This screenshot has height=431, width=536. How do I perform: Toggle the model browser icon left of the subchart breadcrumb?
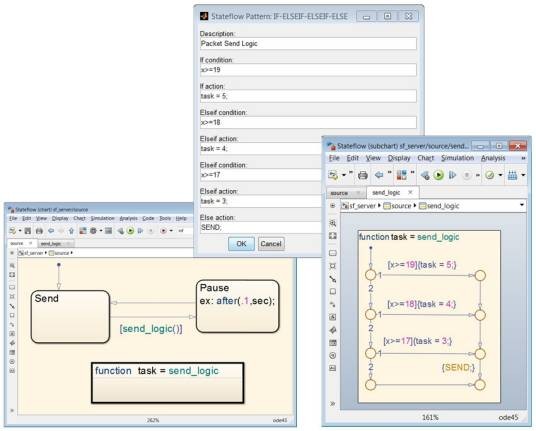click(333, 206)
